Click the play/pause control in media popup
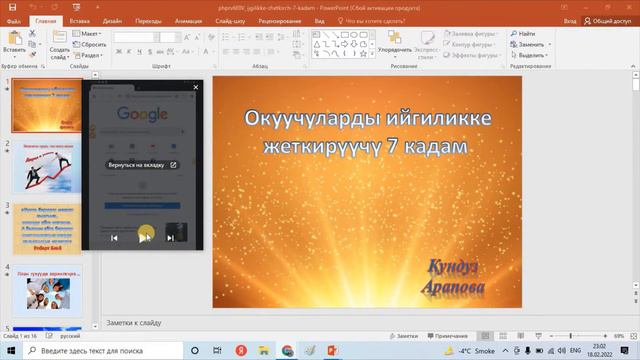The image size is (640, 360). (x=143, y=238)
